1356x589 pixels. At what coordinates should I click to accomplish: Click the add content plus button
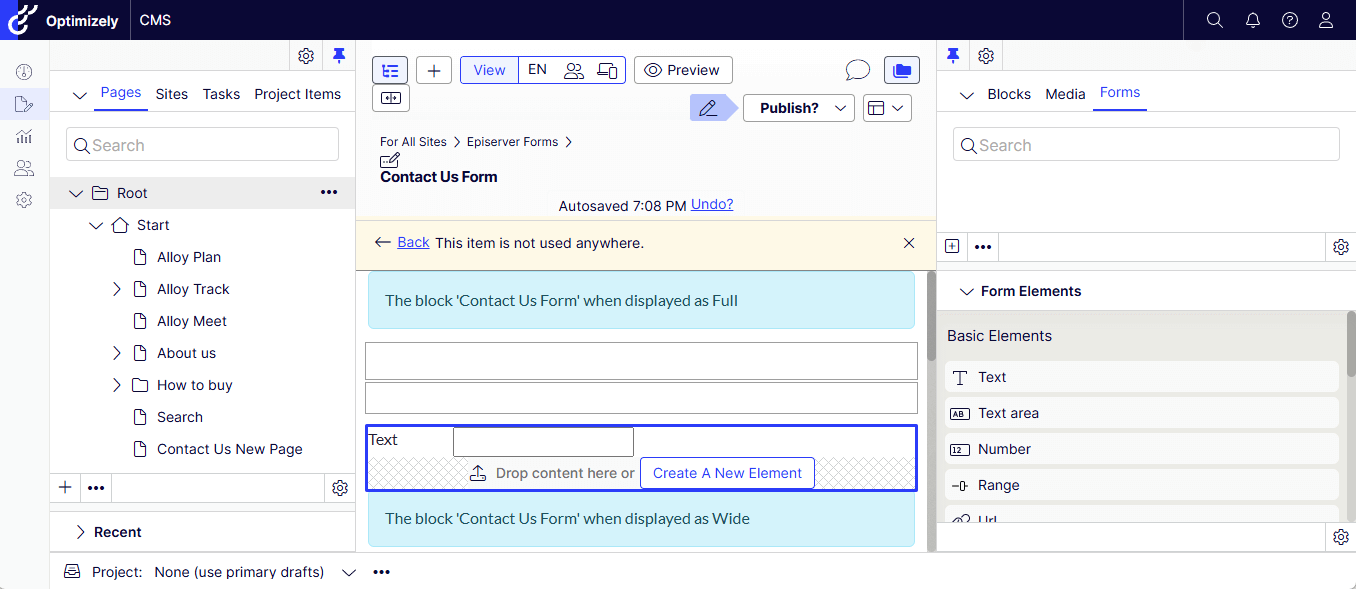coord(434,70)
